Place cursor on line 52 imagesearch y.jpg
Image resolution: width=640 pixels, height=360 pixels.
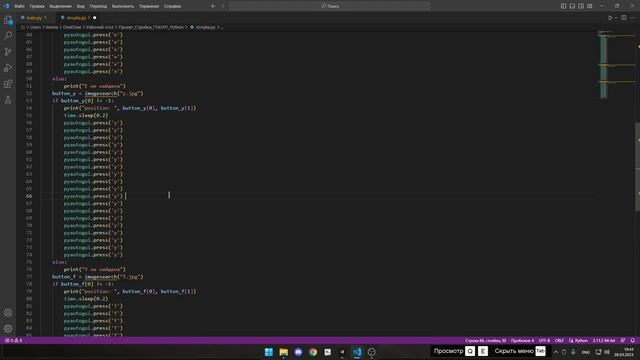pos(98,93)
